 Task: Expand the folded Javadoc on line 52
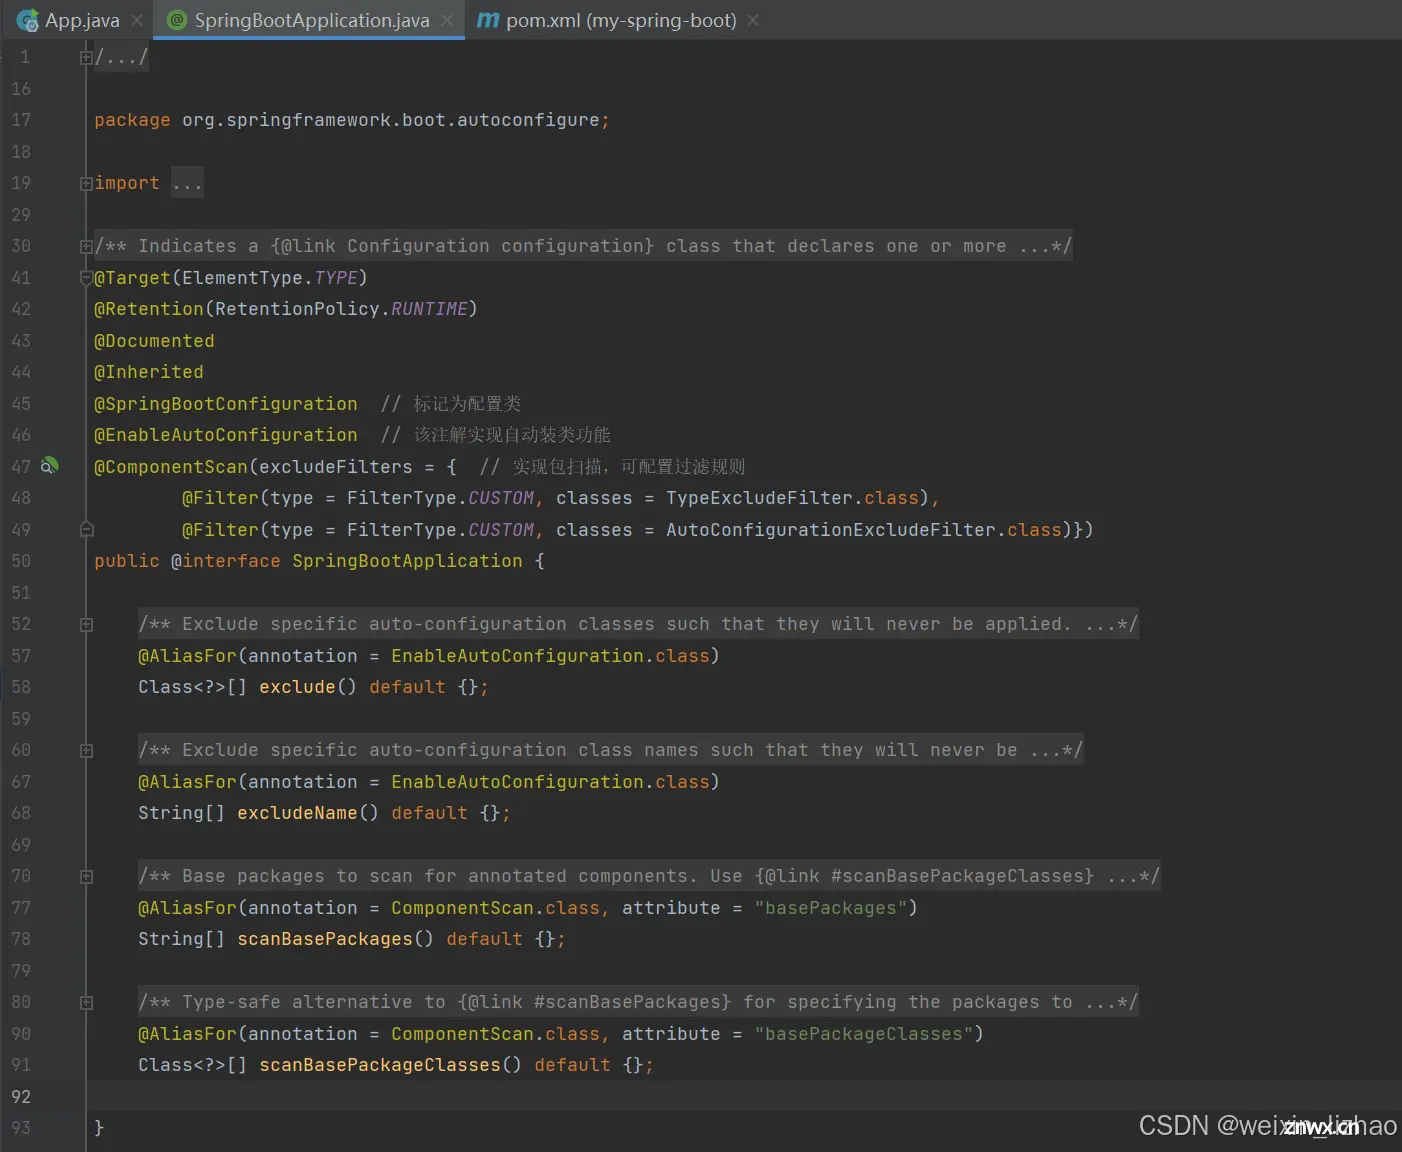pos(86,624)
